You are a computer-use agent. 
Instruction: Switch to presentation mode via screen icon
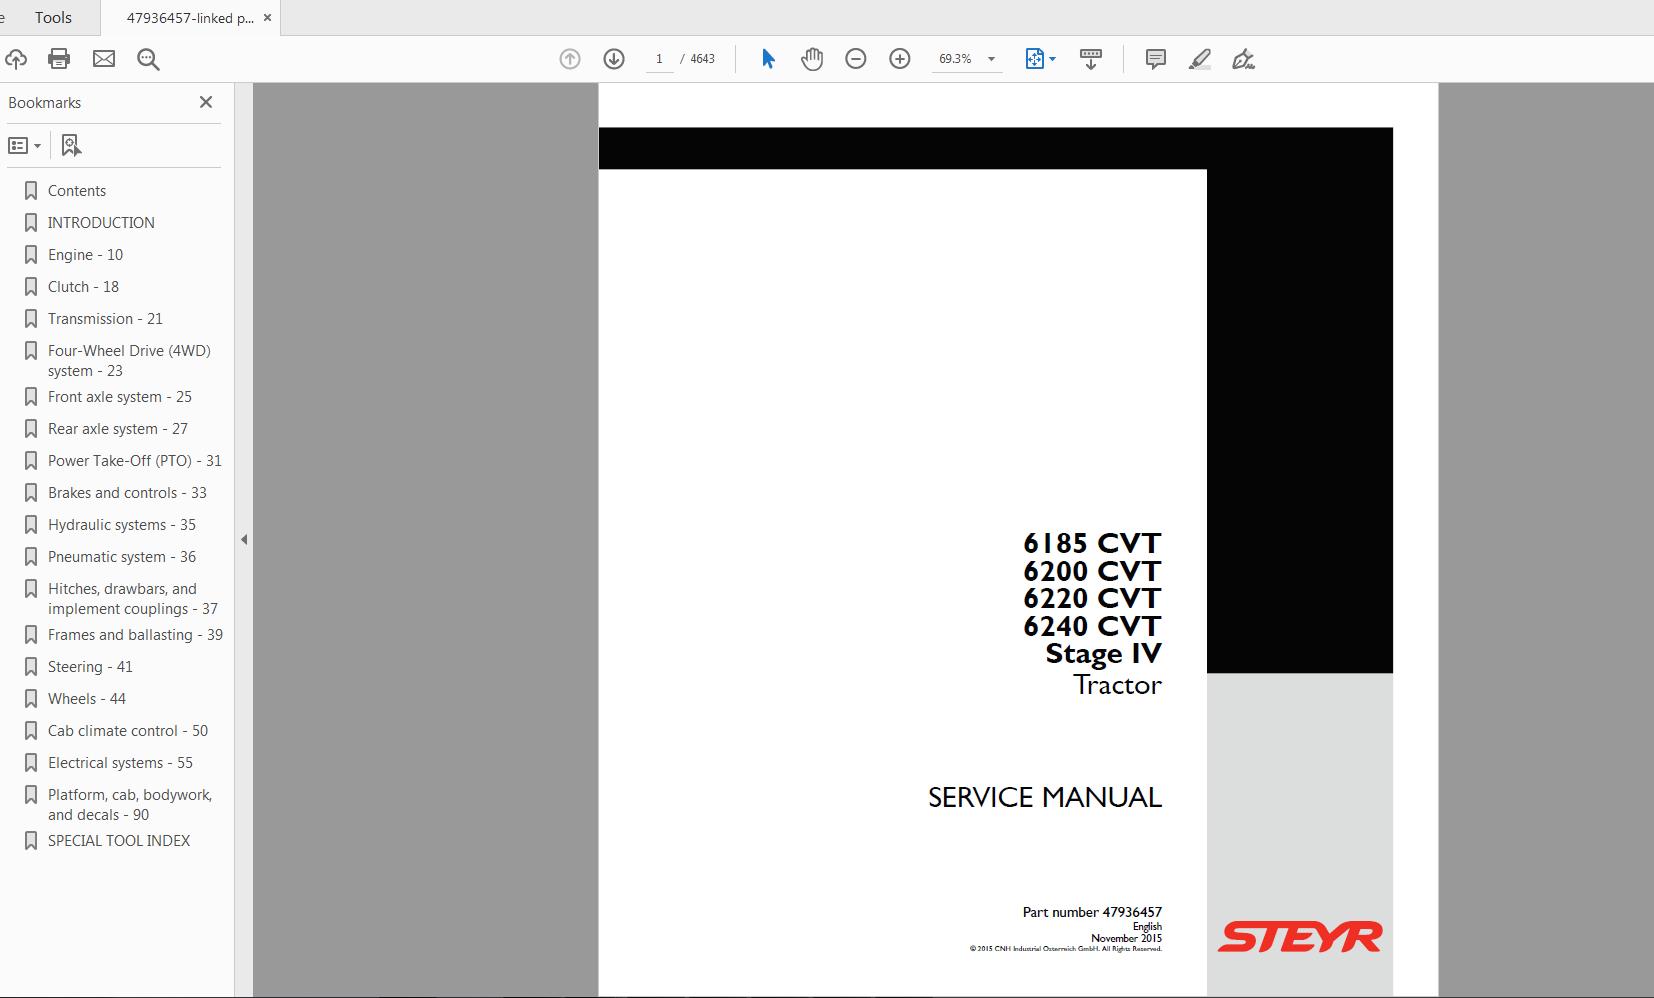1091,59
